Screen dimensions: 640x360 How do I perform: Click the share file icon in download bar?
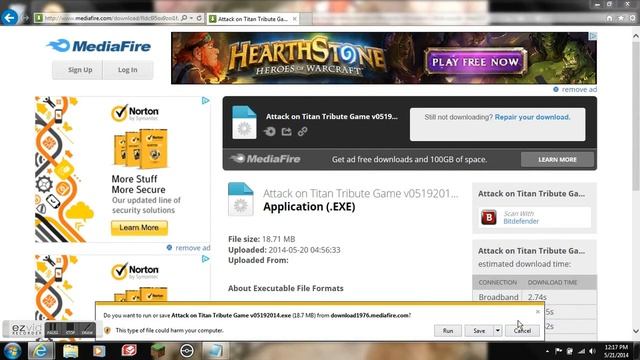coord(287,131)
